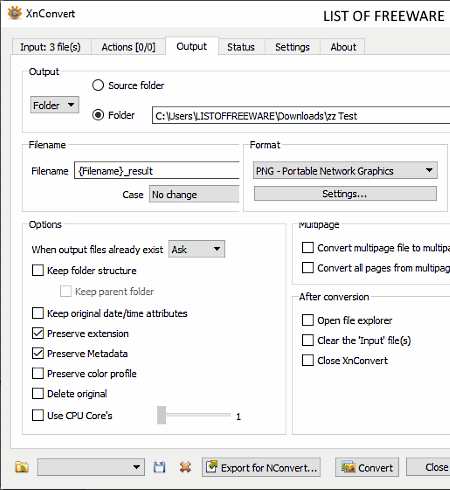Go to the Status tab
Image resolution: width=450 pixels, height=490 pixels.
click(241, 47)
